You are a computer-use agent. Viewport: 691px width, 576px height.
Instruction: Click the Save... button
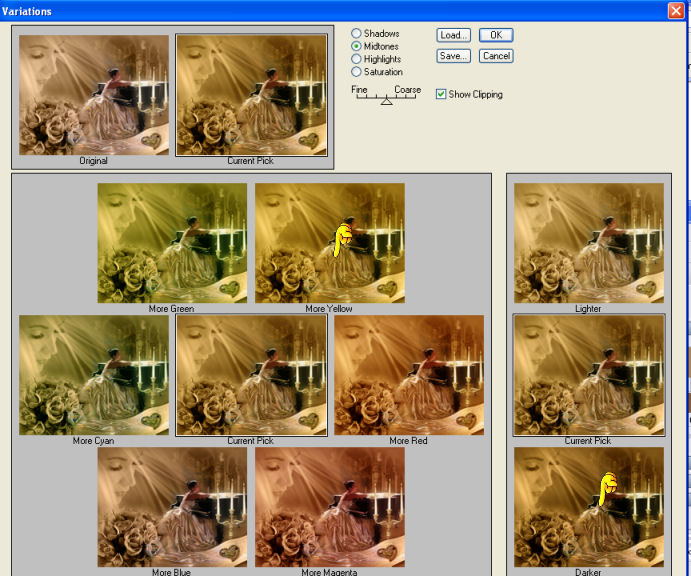click(453, 56)
